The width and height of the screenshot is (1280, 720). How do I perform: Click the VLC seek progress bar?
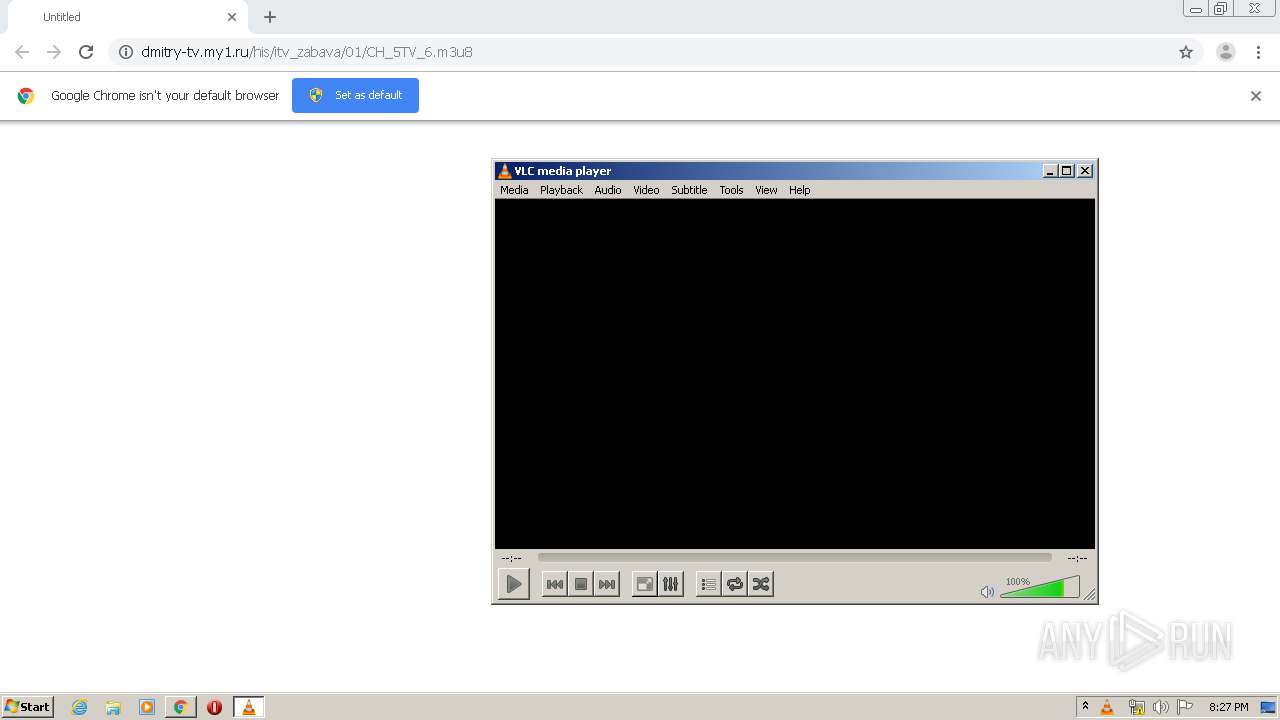point(795,558)
